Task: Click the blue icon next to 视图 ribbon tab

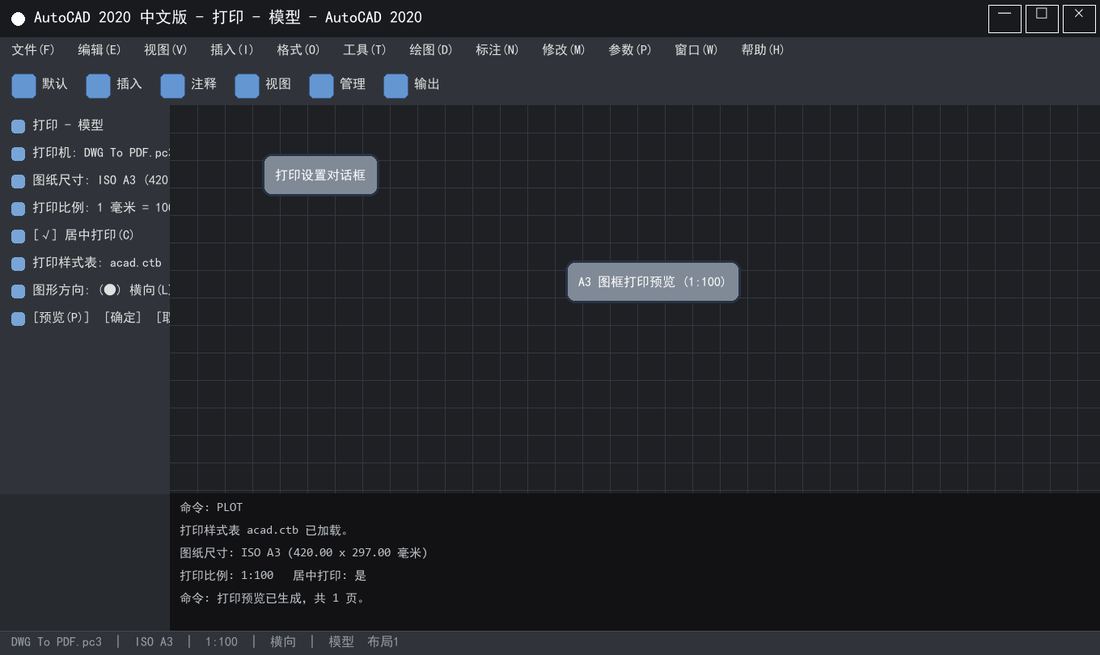Action: [x=247, y=86]
